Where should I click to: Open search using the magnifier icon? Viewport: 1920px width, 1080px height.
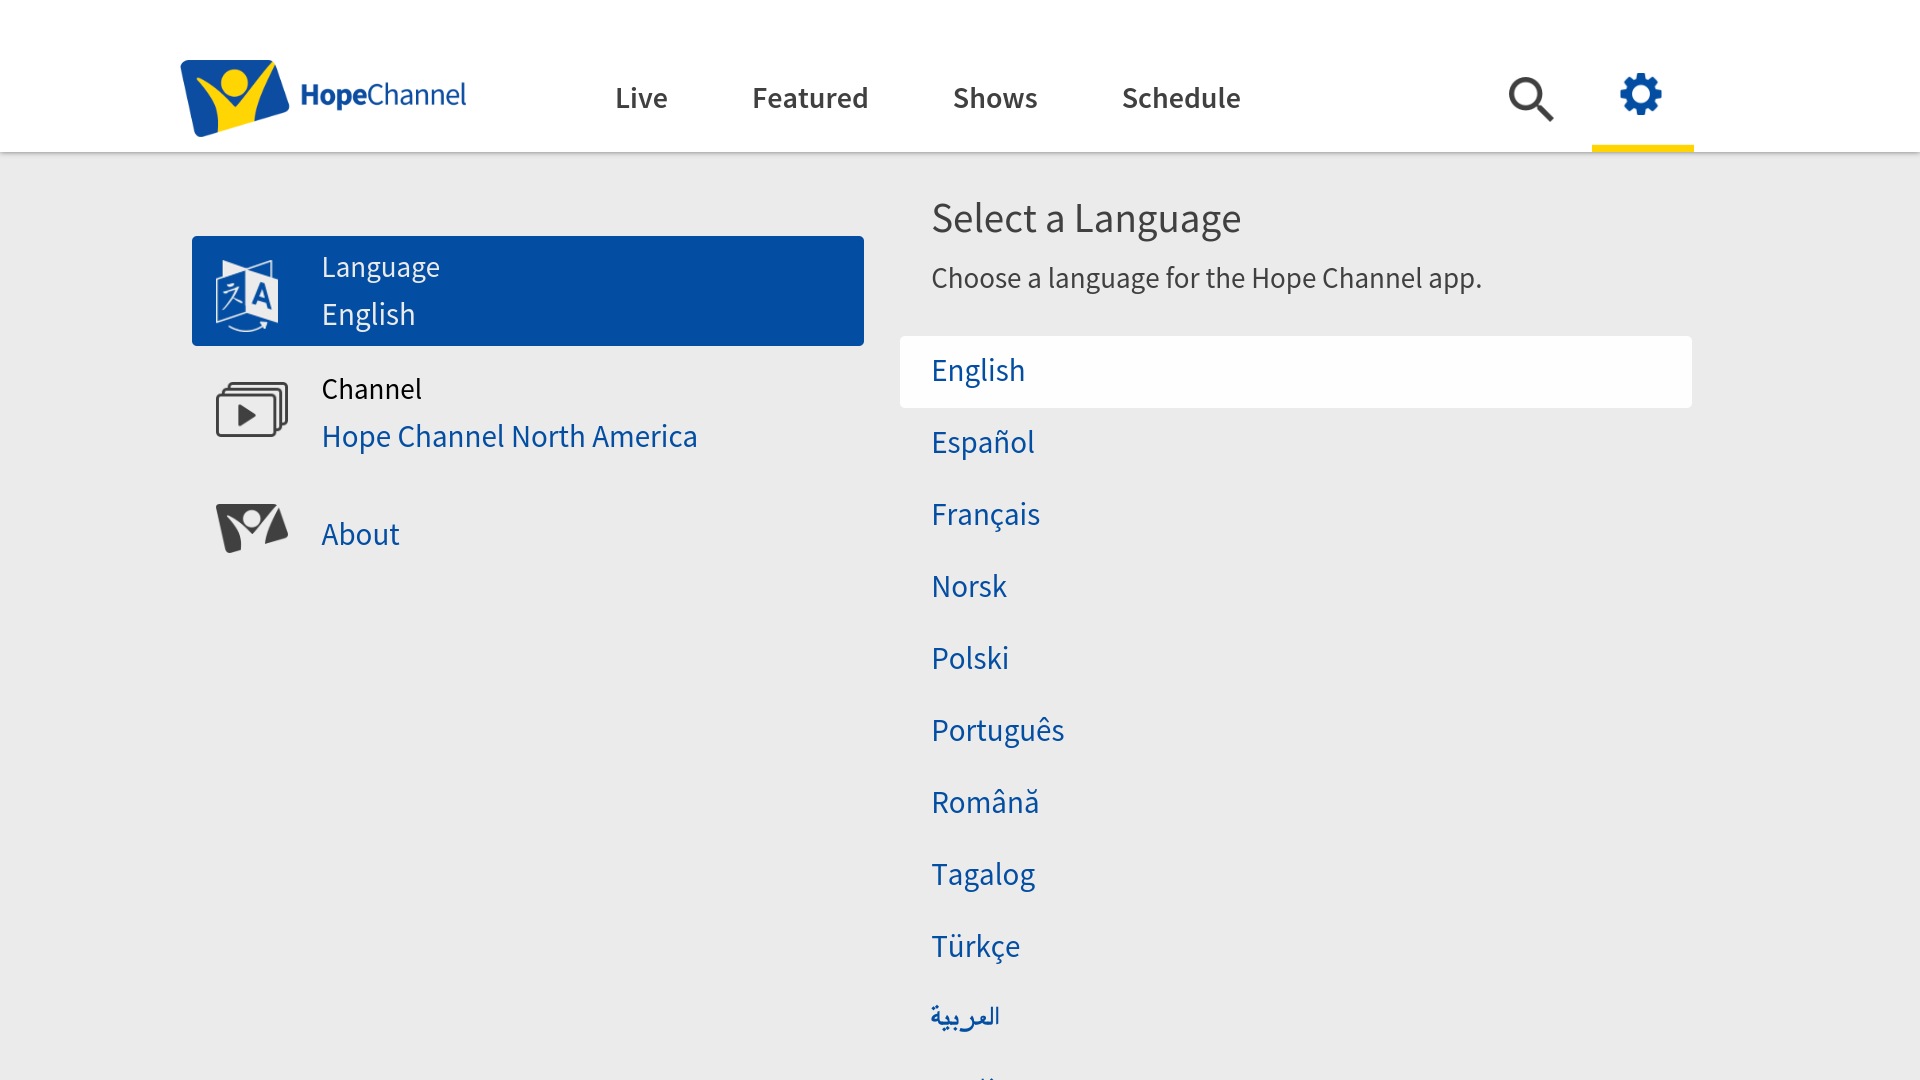click(1530, 98)
